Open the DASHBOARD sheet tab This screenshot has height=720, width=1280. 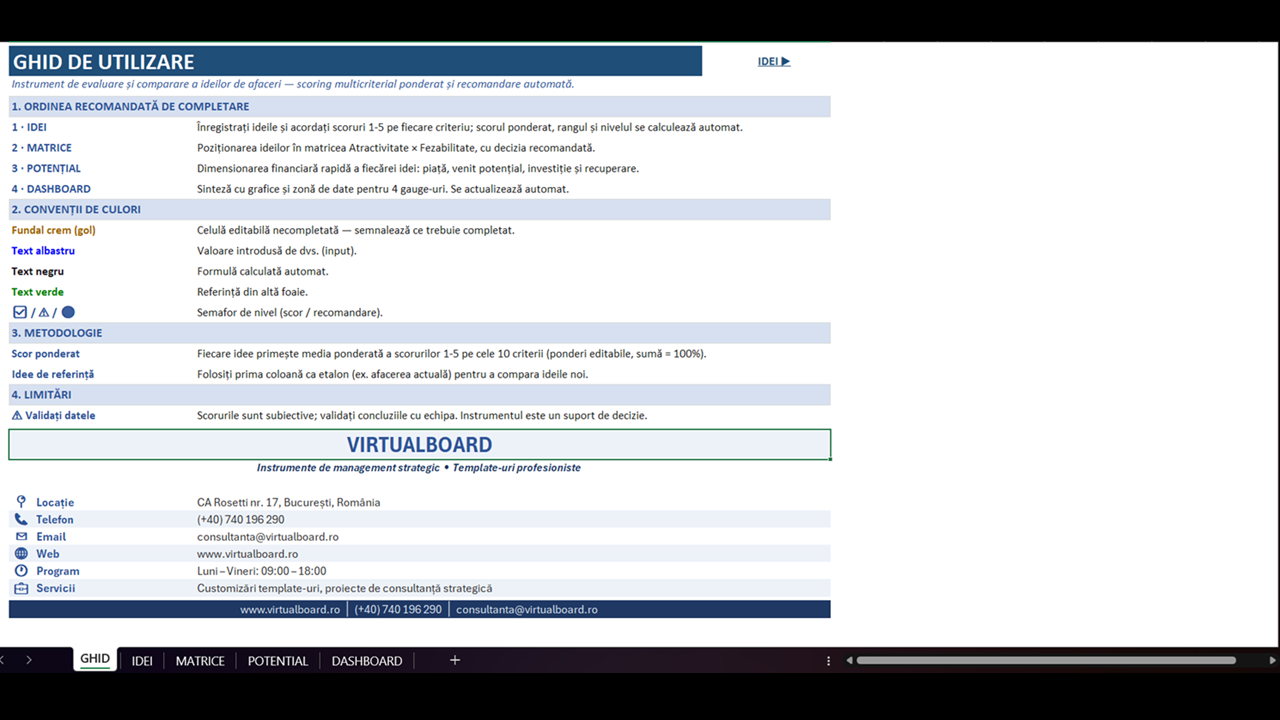tap(367, 660)
